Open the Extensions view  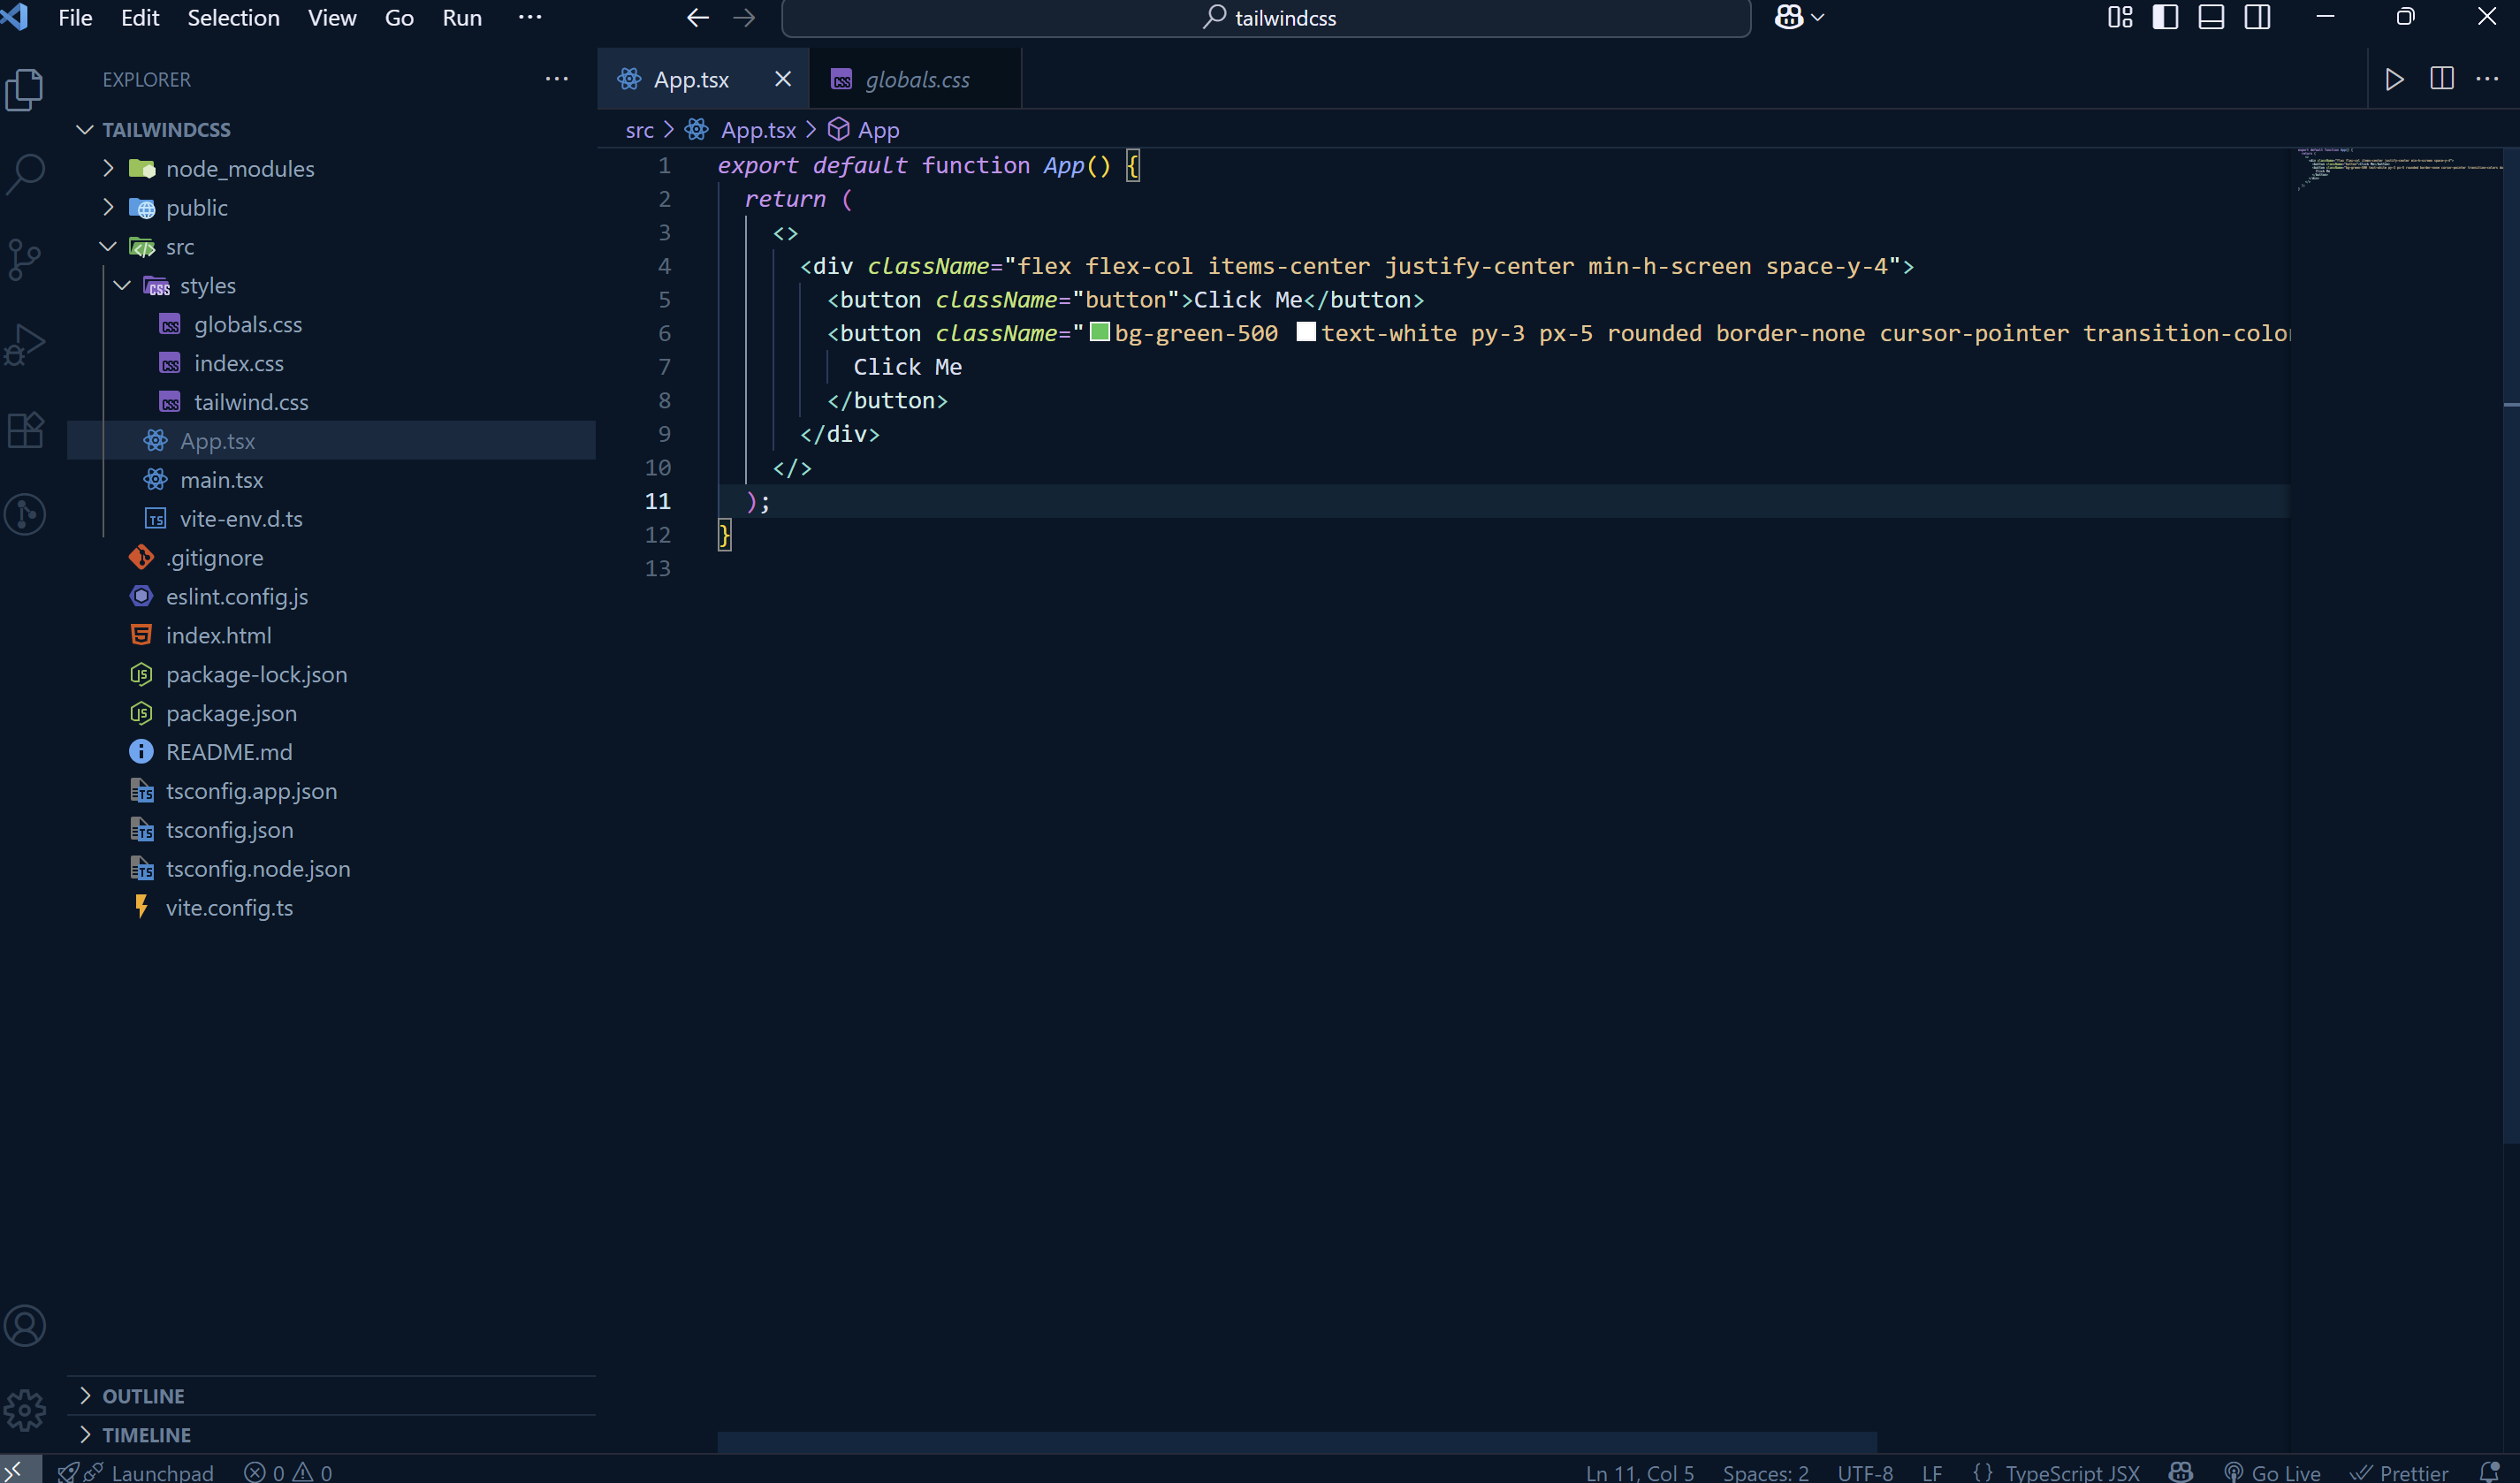click(25, 430)
